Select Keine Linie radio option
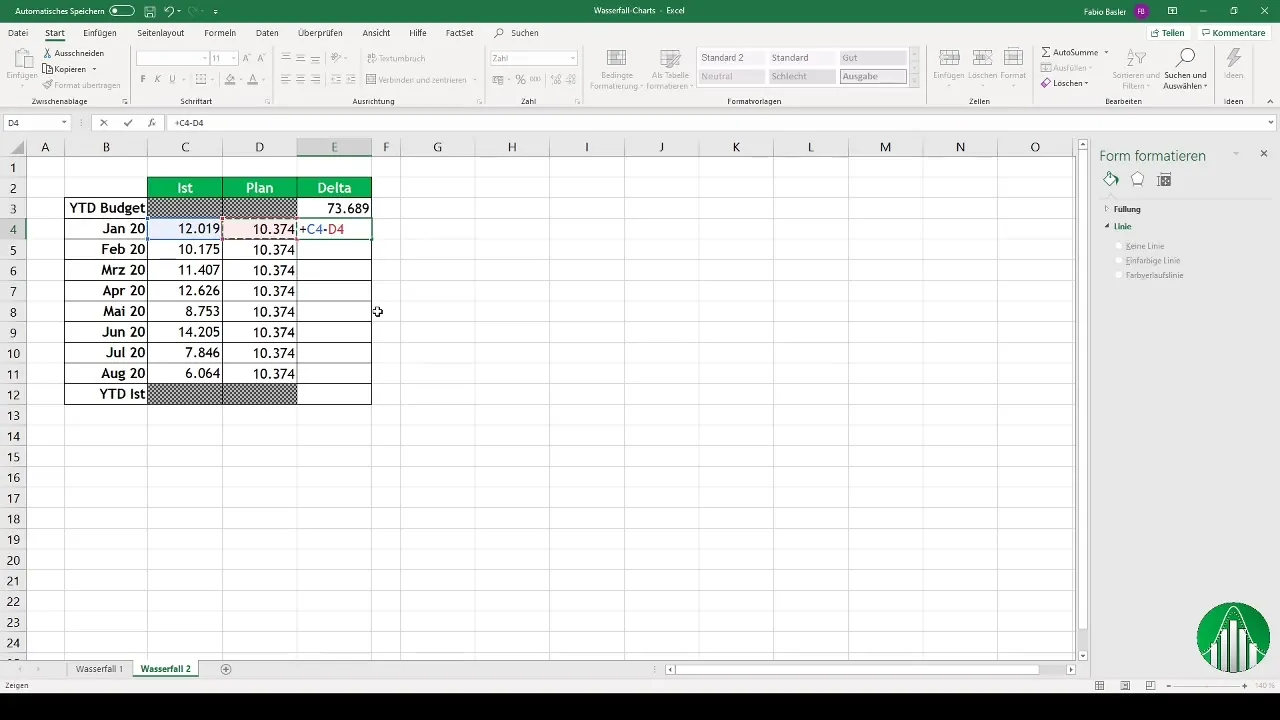 [1119, 246]
